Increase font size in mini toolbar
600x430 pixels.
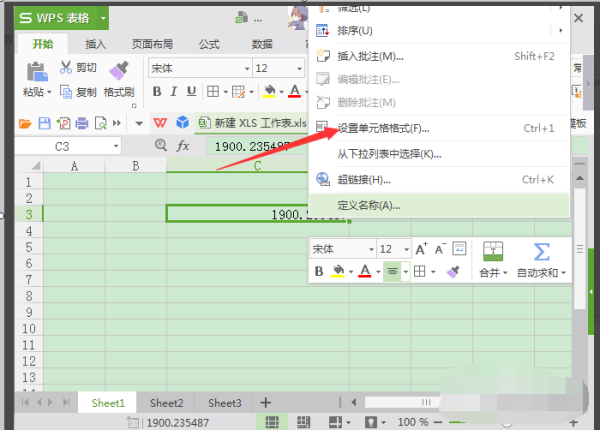coord(421,249)
